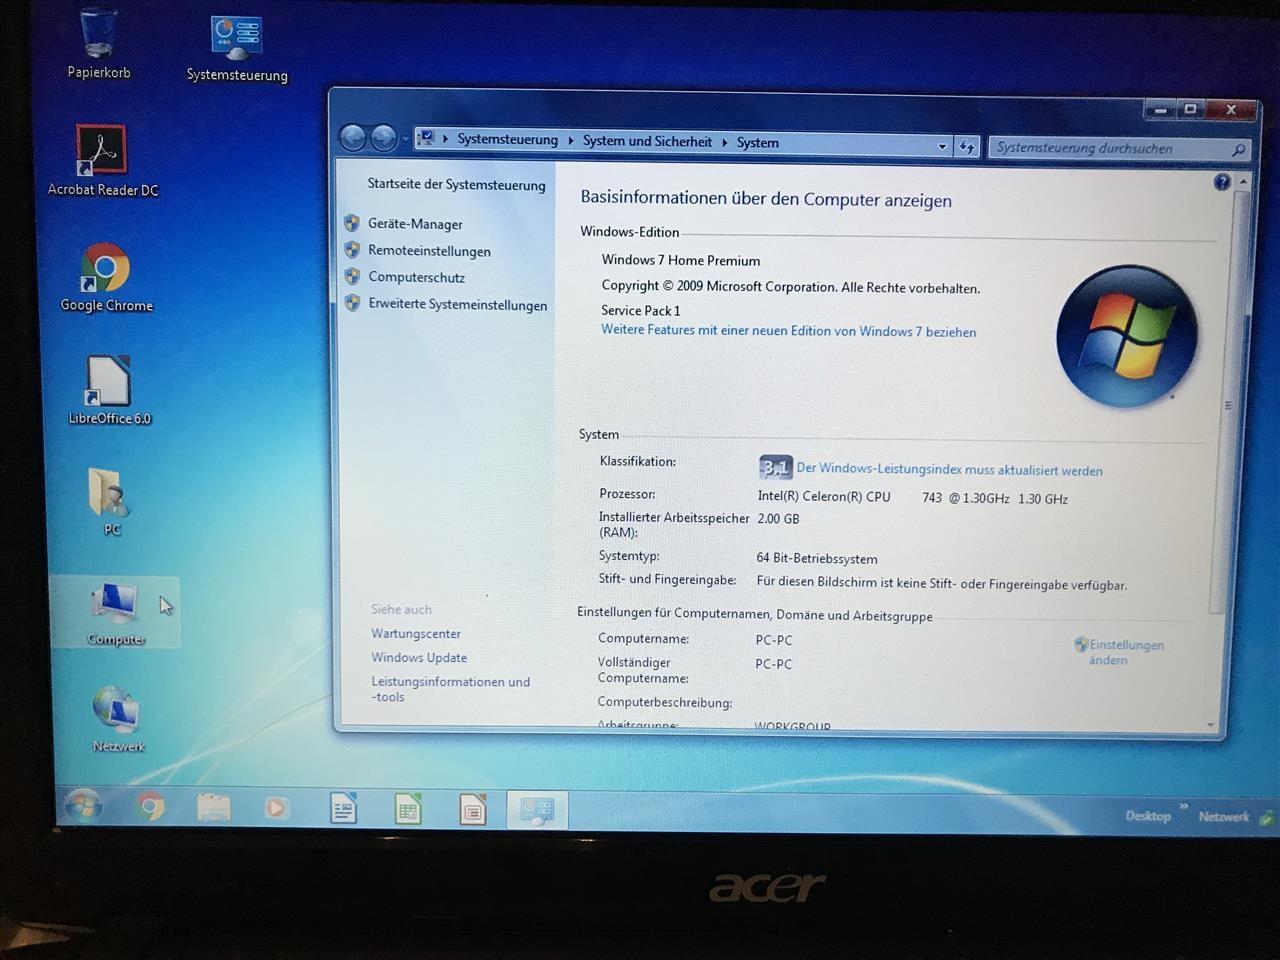Open Windows Update link
This screenshot has width=1280, height=960.
pyautogui.click(x=419, y=657)
